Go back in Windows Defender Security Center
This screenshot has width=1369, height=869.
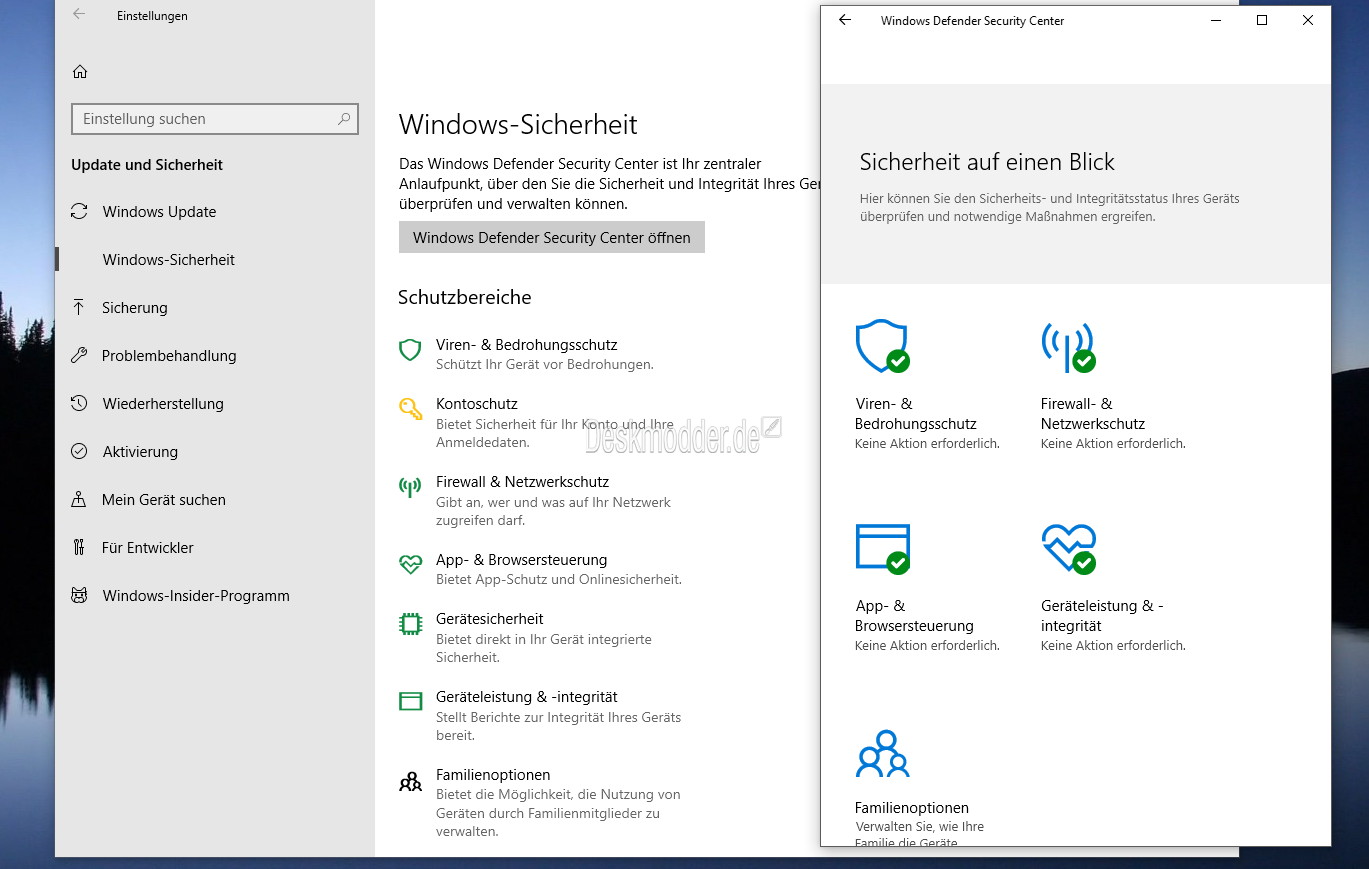(x=845, y=20)
